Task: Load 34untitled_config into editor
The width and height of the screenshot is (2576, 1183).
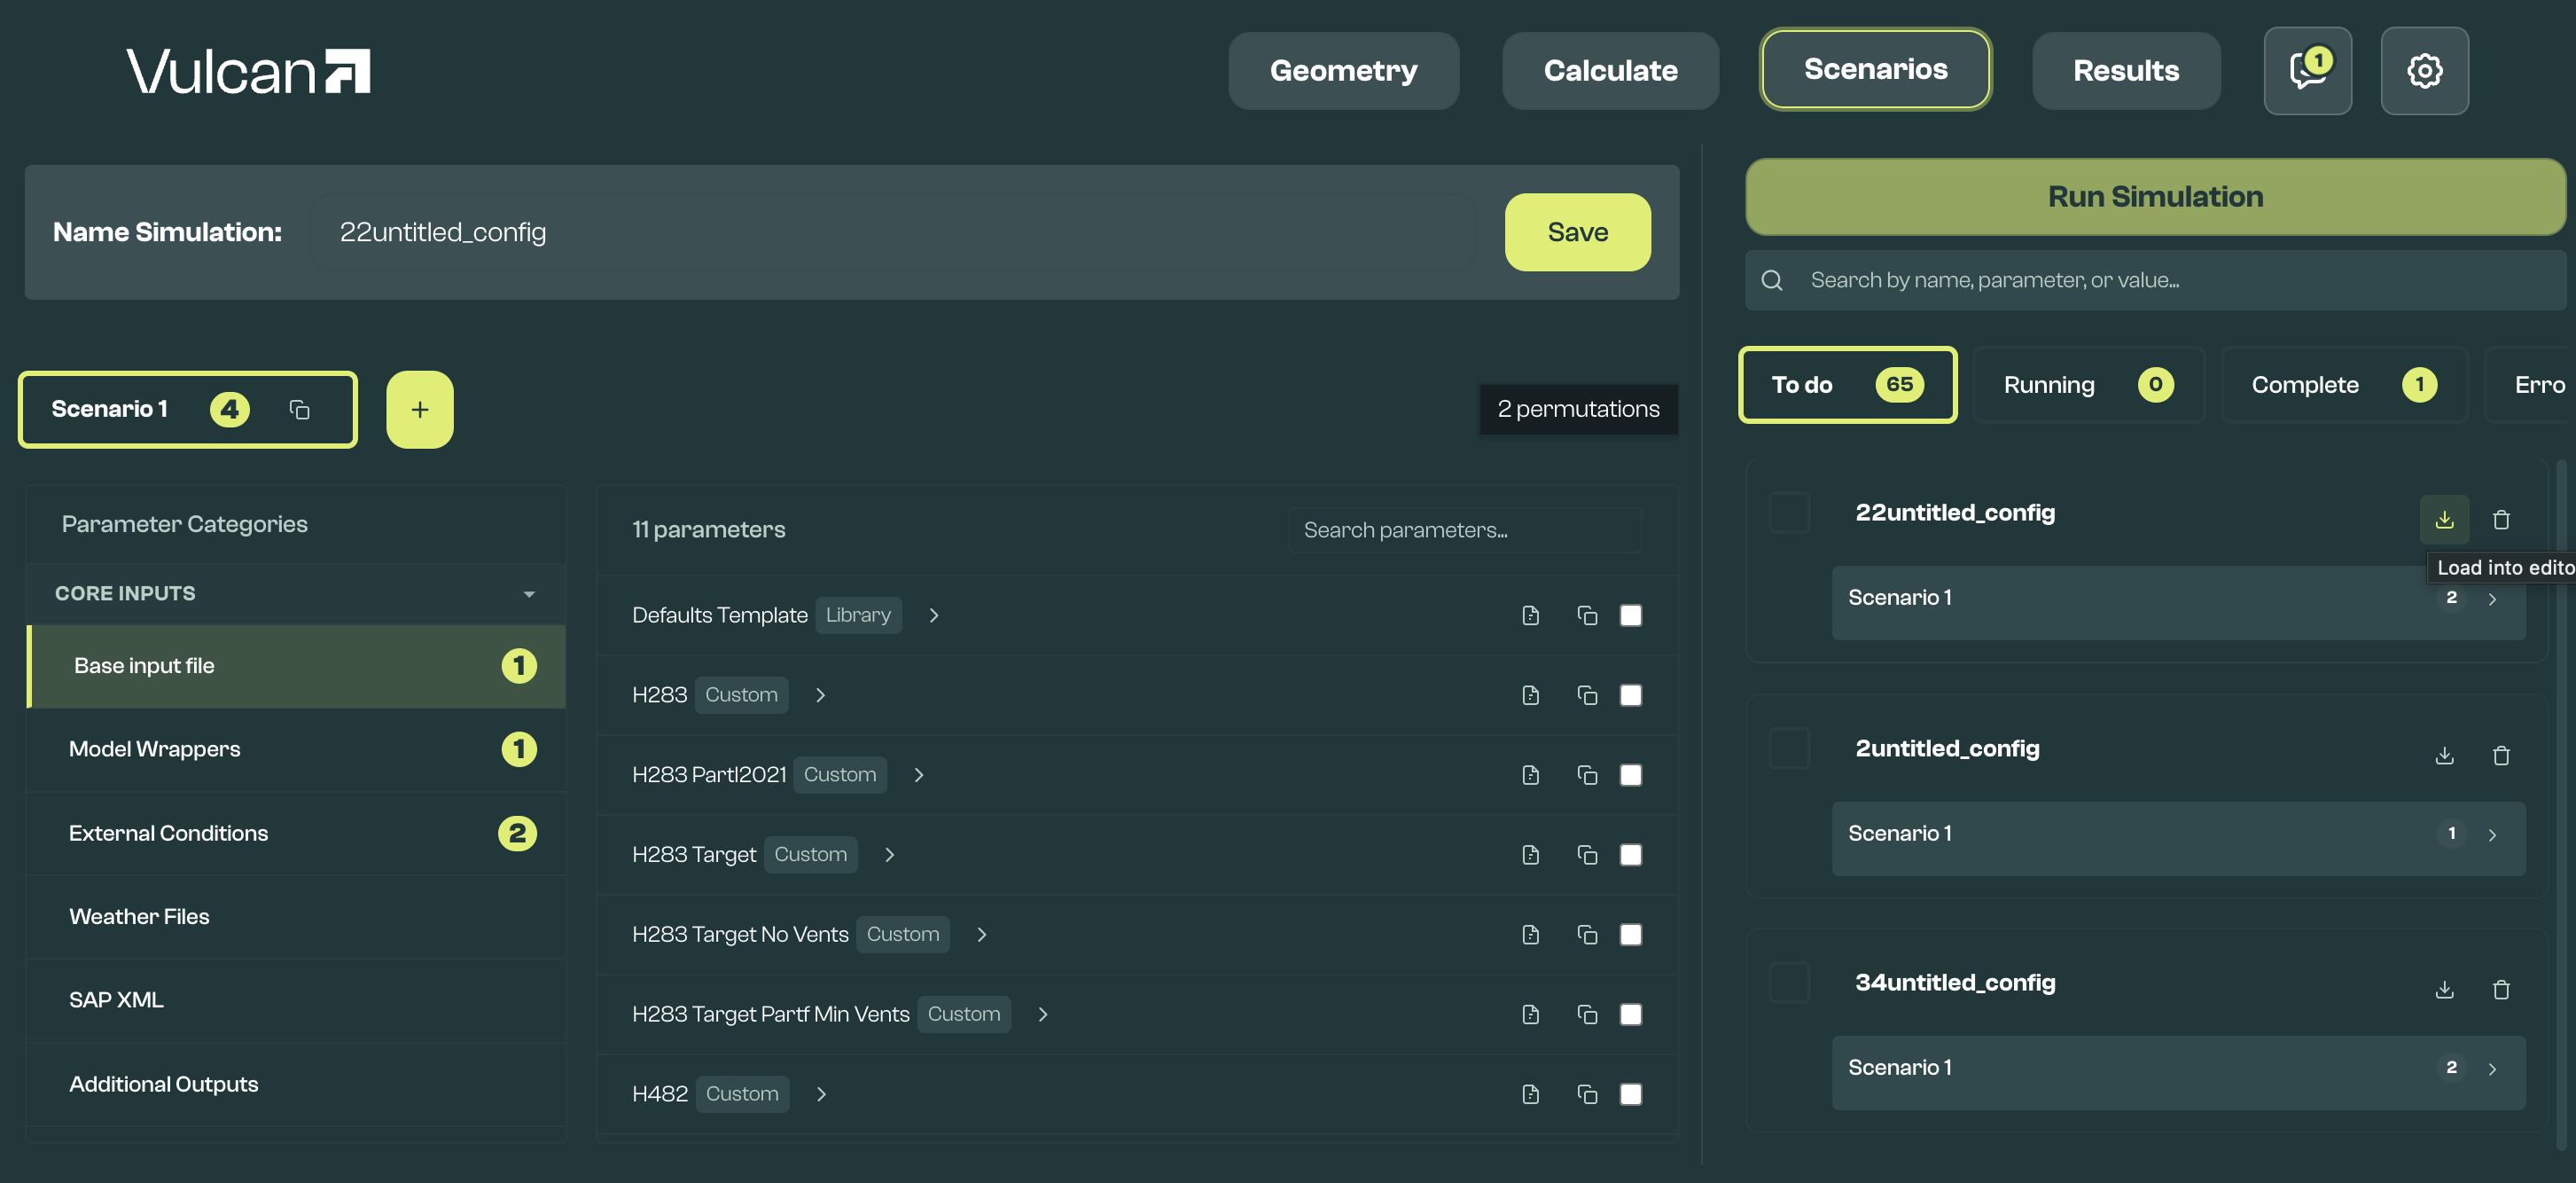Action: tap(2444, 989)
